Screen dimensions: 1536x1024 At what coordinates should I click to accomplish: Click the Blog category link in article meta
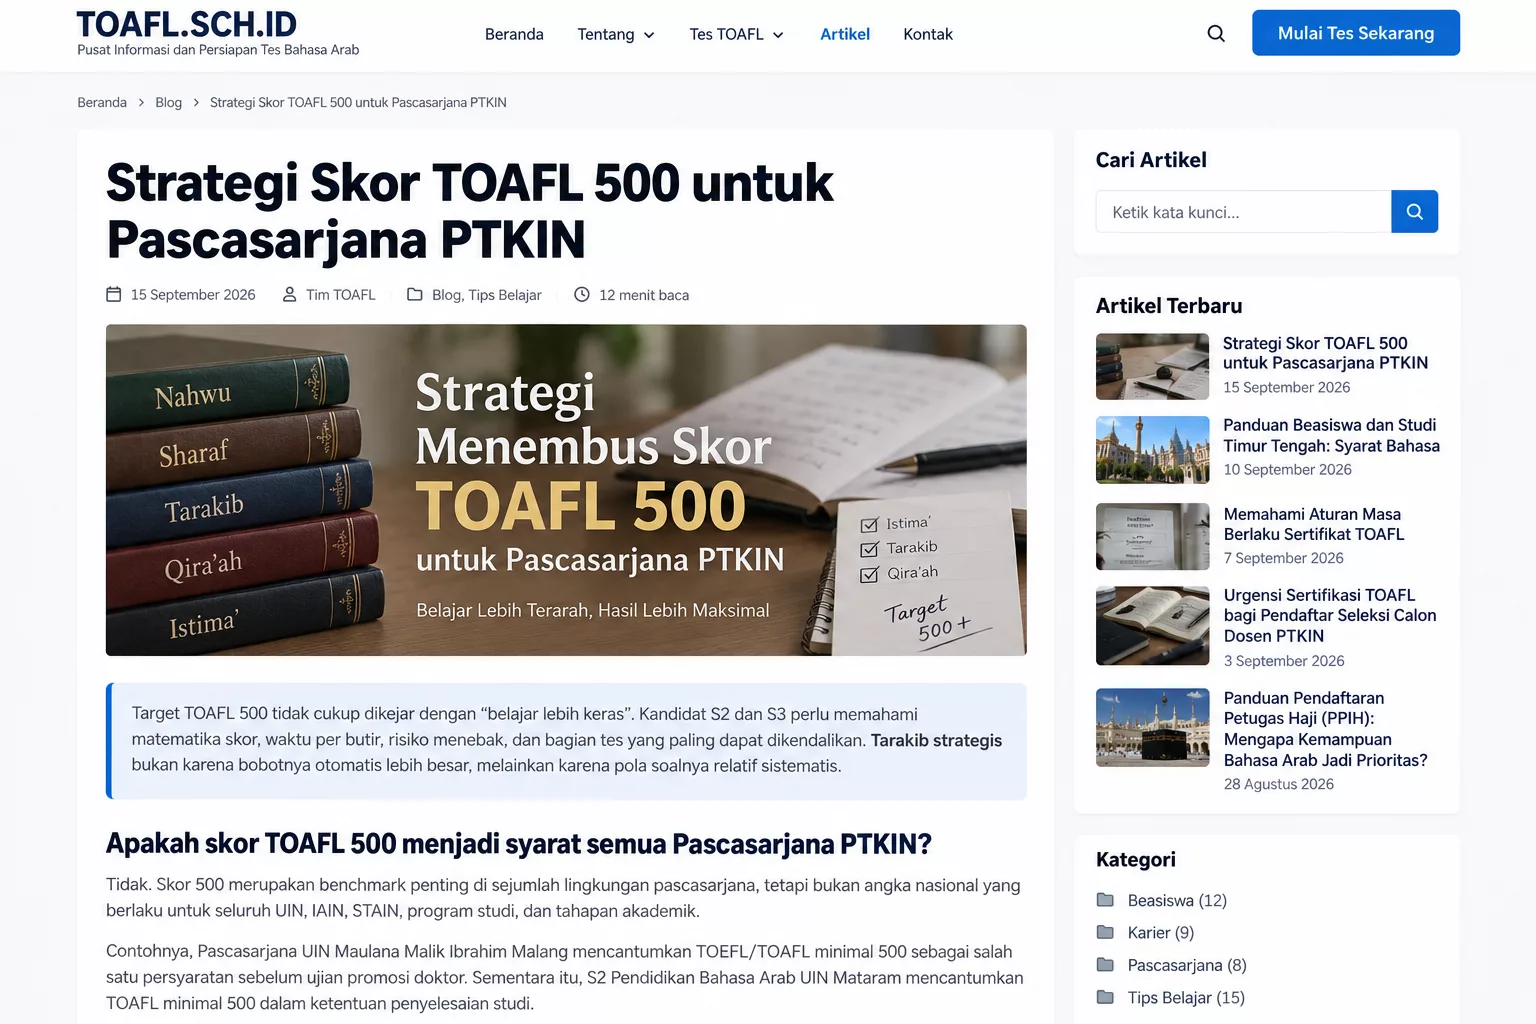(x=446, y=295)
